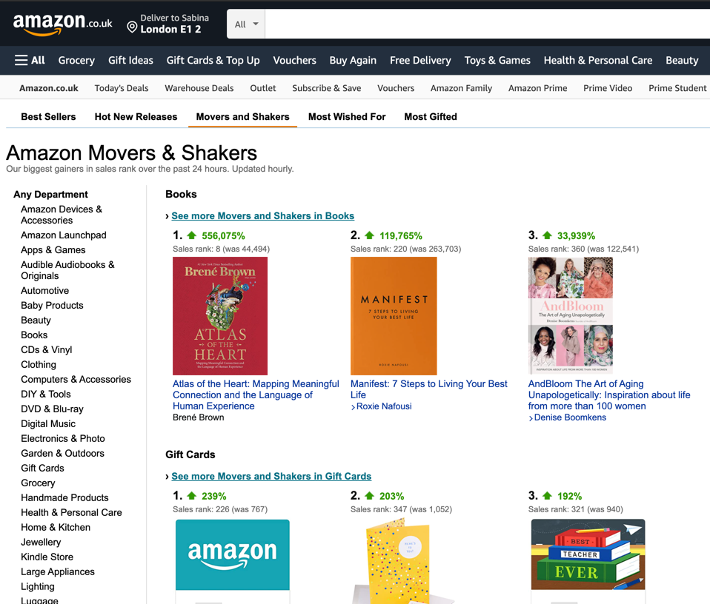710x604 pixels.
Task: Select Computers & Accessories department
Action: [x=76, y=379]
